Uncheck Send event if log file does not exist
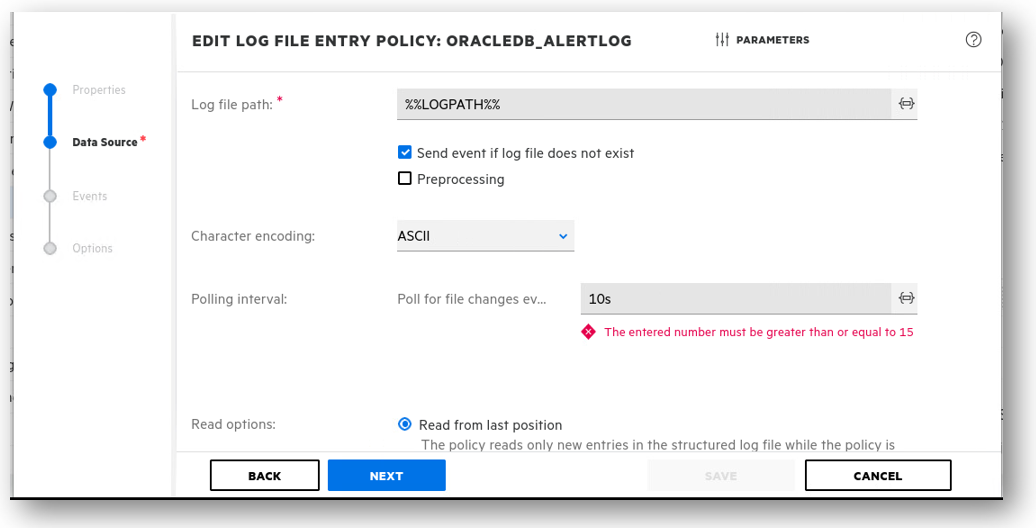The image size is (1036, 528). click(x=405, y=153)
